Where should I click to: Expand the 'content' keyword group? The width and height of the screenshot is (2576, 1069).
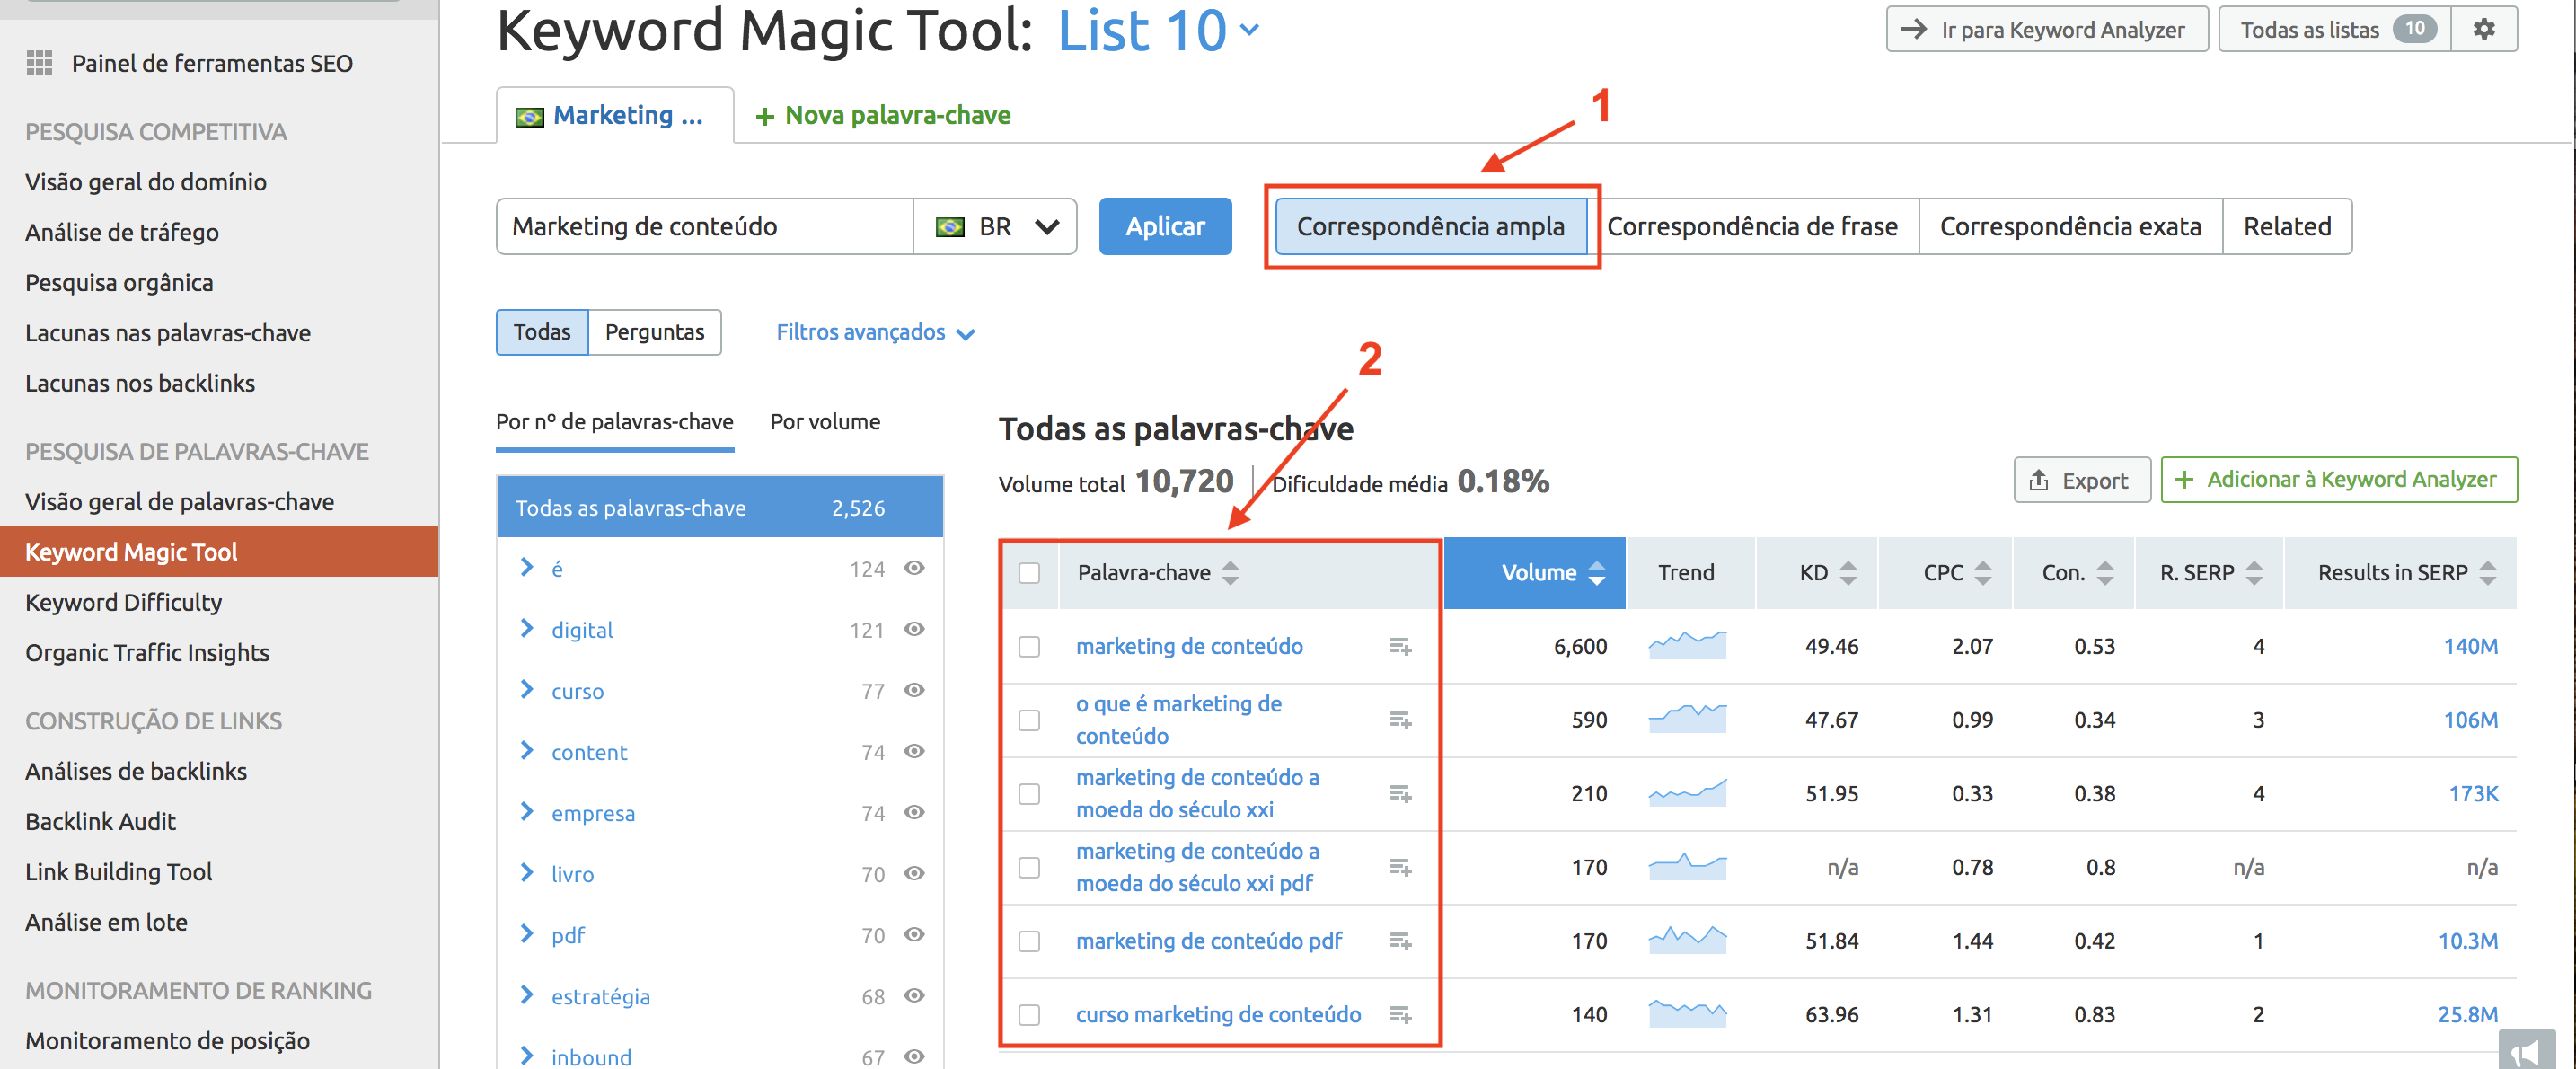coord(527,751)
